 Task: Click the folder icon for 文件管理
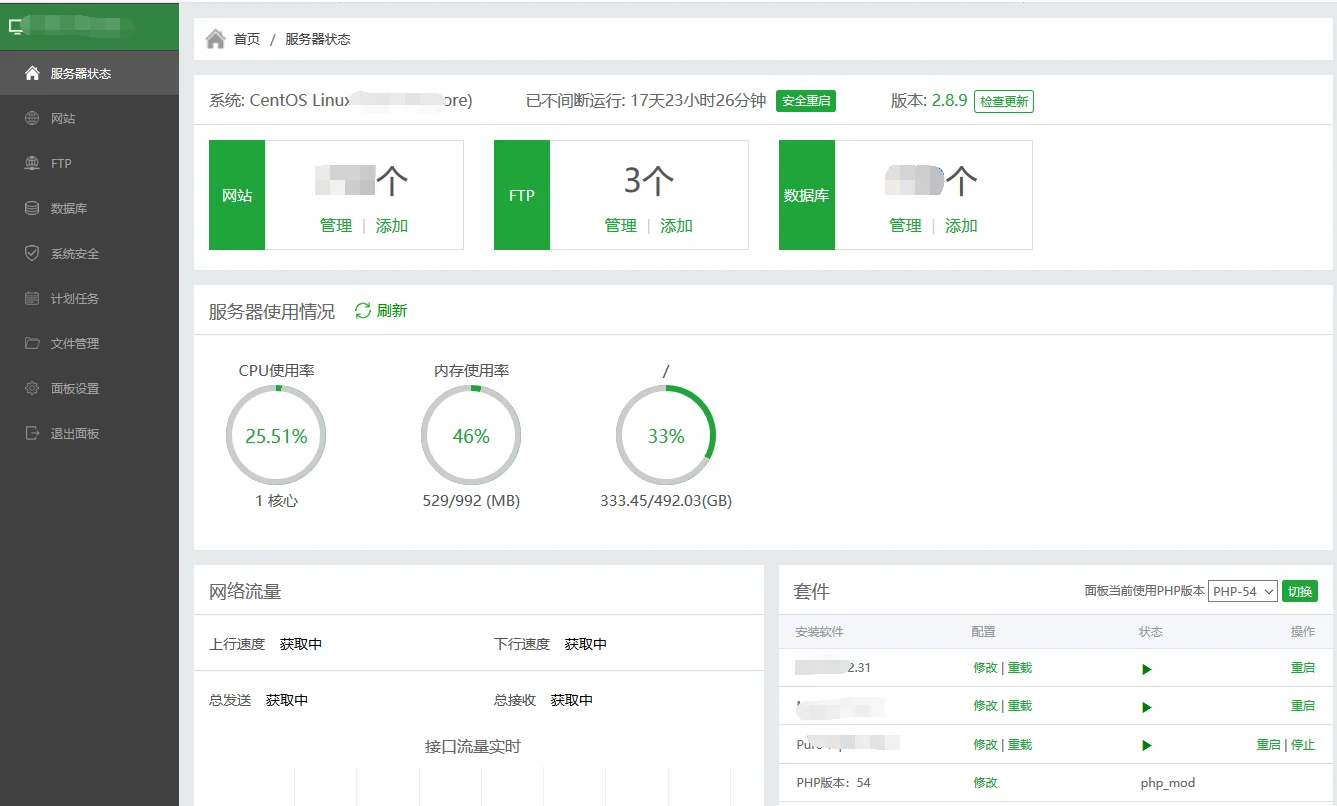click(32, 343)
